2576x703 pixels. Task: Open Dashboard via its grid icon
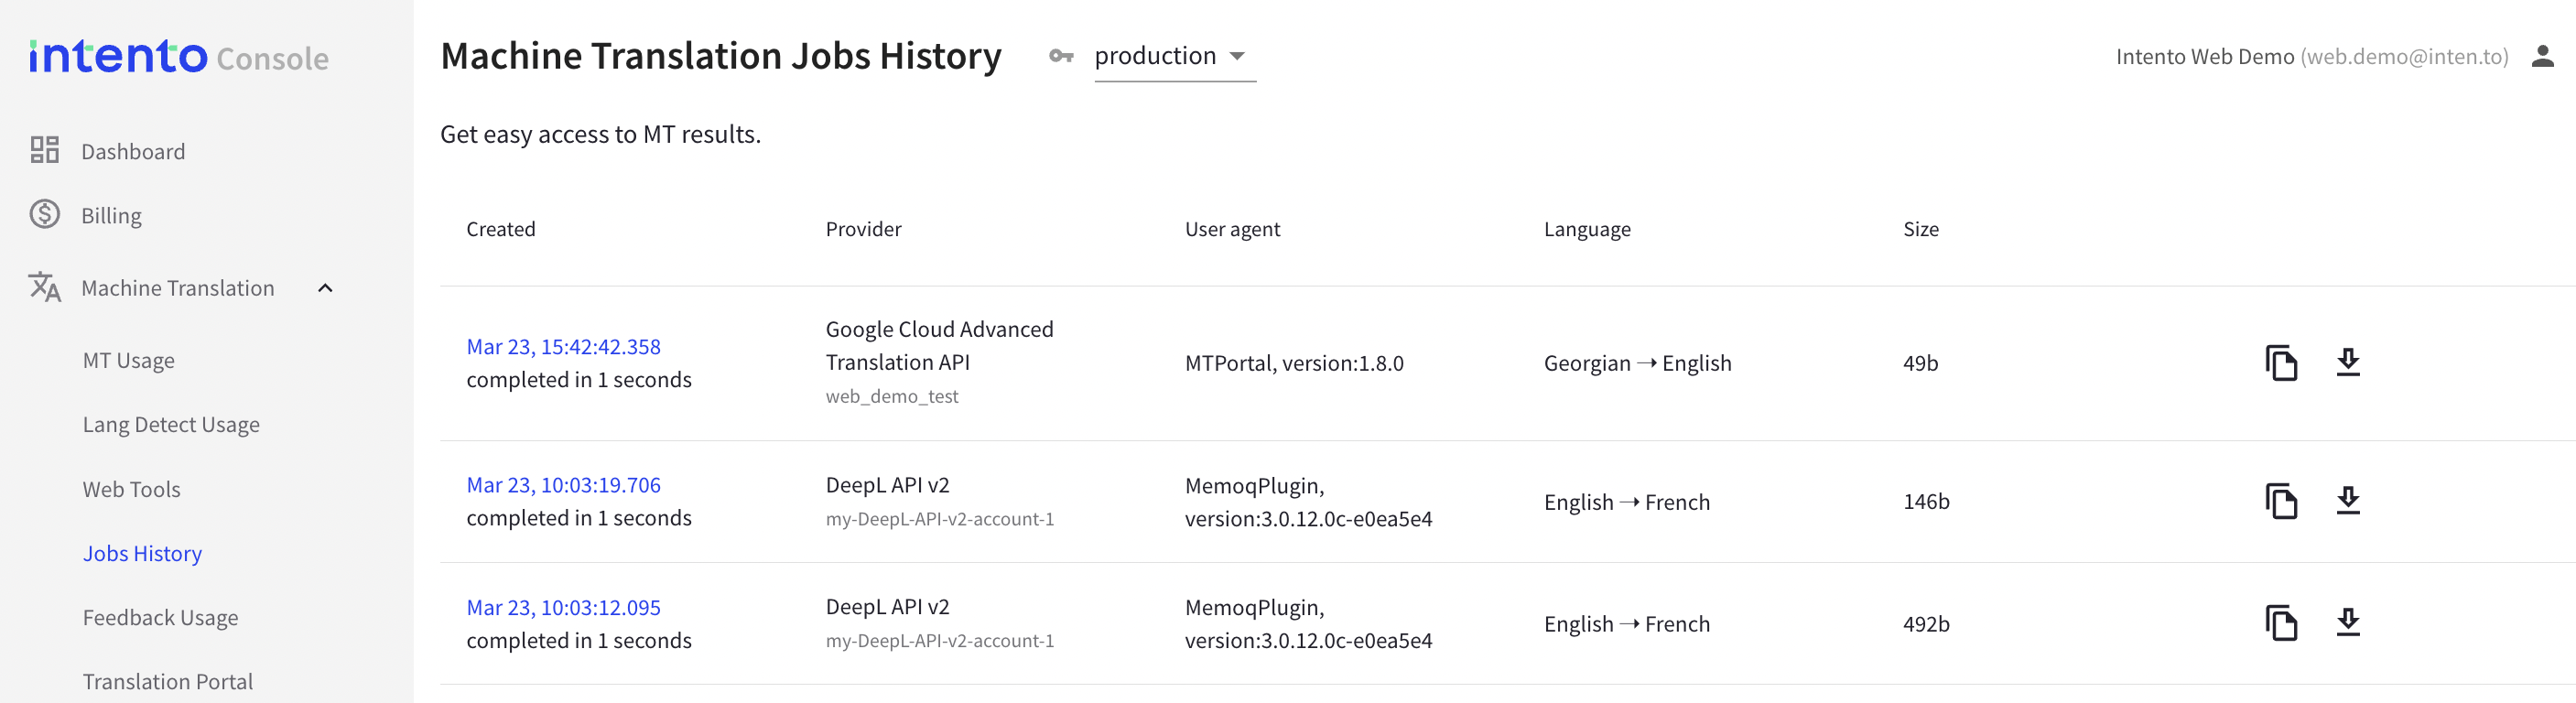45,150
